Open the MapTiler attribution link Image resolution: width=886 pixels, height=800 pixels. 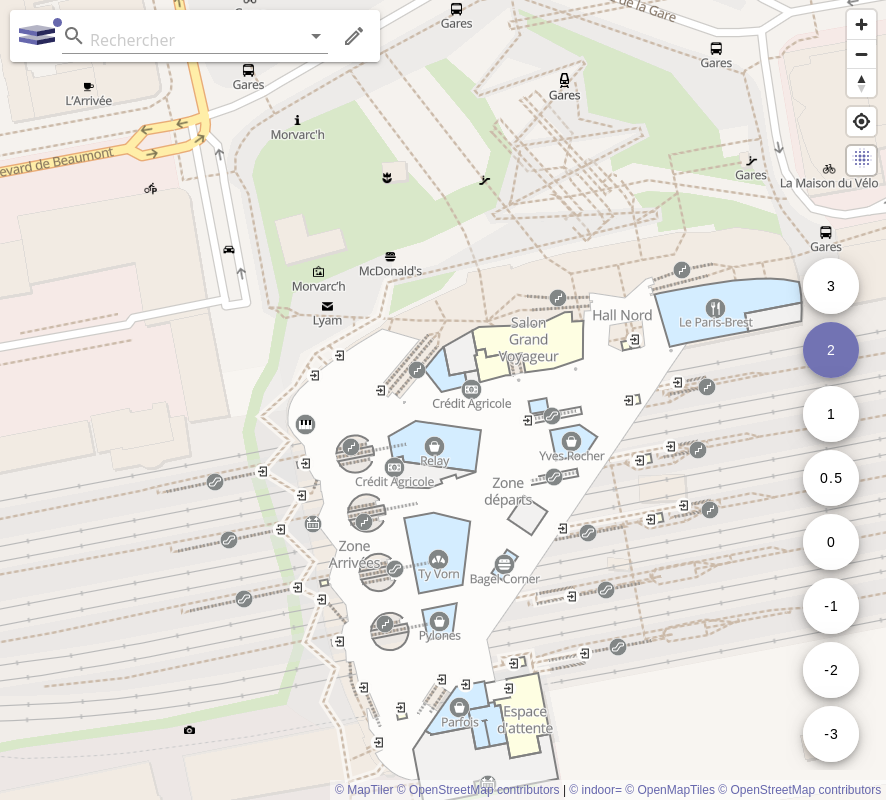(364, 790)
